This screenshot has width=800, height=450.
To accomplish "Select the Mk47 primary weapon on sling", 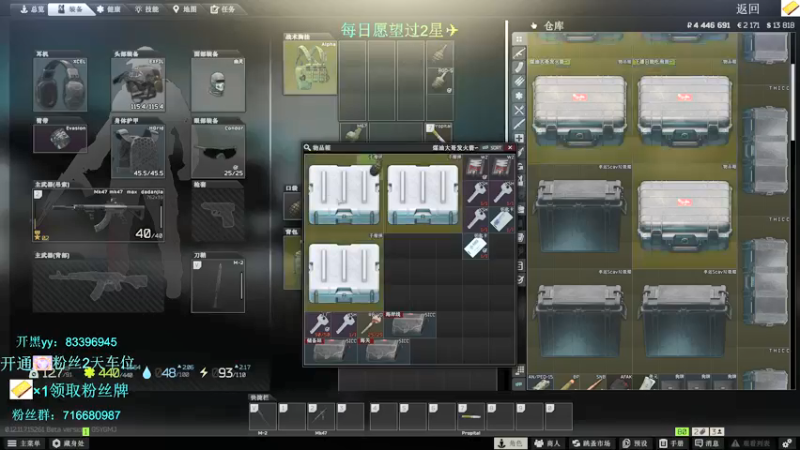I will click(98, 215).
